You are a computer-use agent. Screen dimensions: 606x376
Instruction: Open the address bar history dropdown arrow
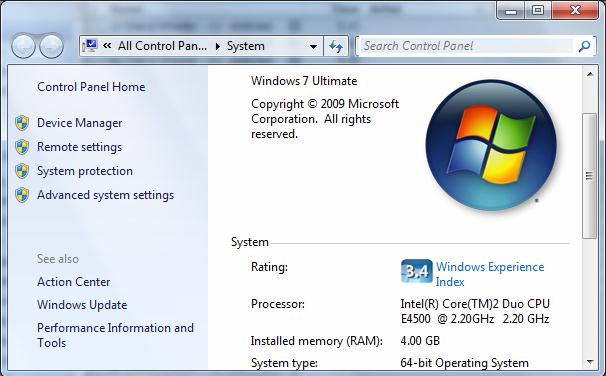(313, 47)
